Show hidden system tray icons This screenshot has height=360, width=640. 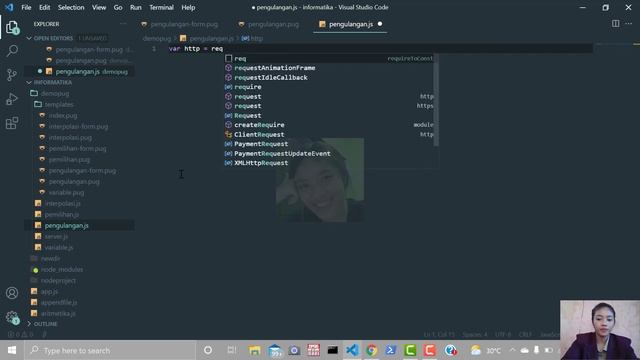click(x=512, y=350)
